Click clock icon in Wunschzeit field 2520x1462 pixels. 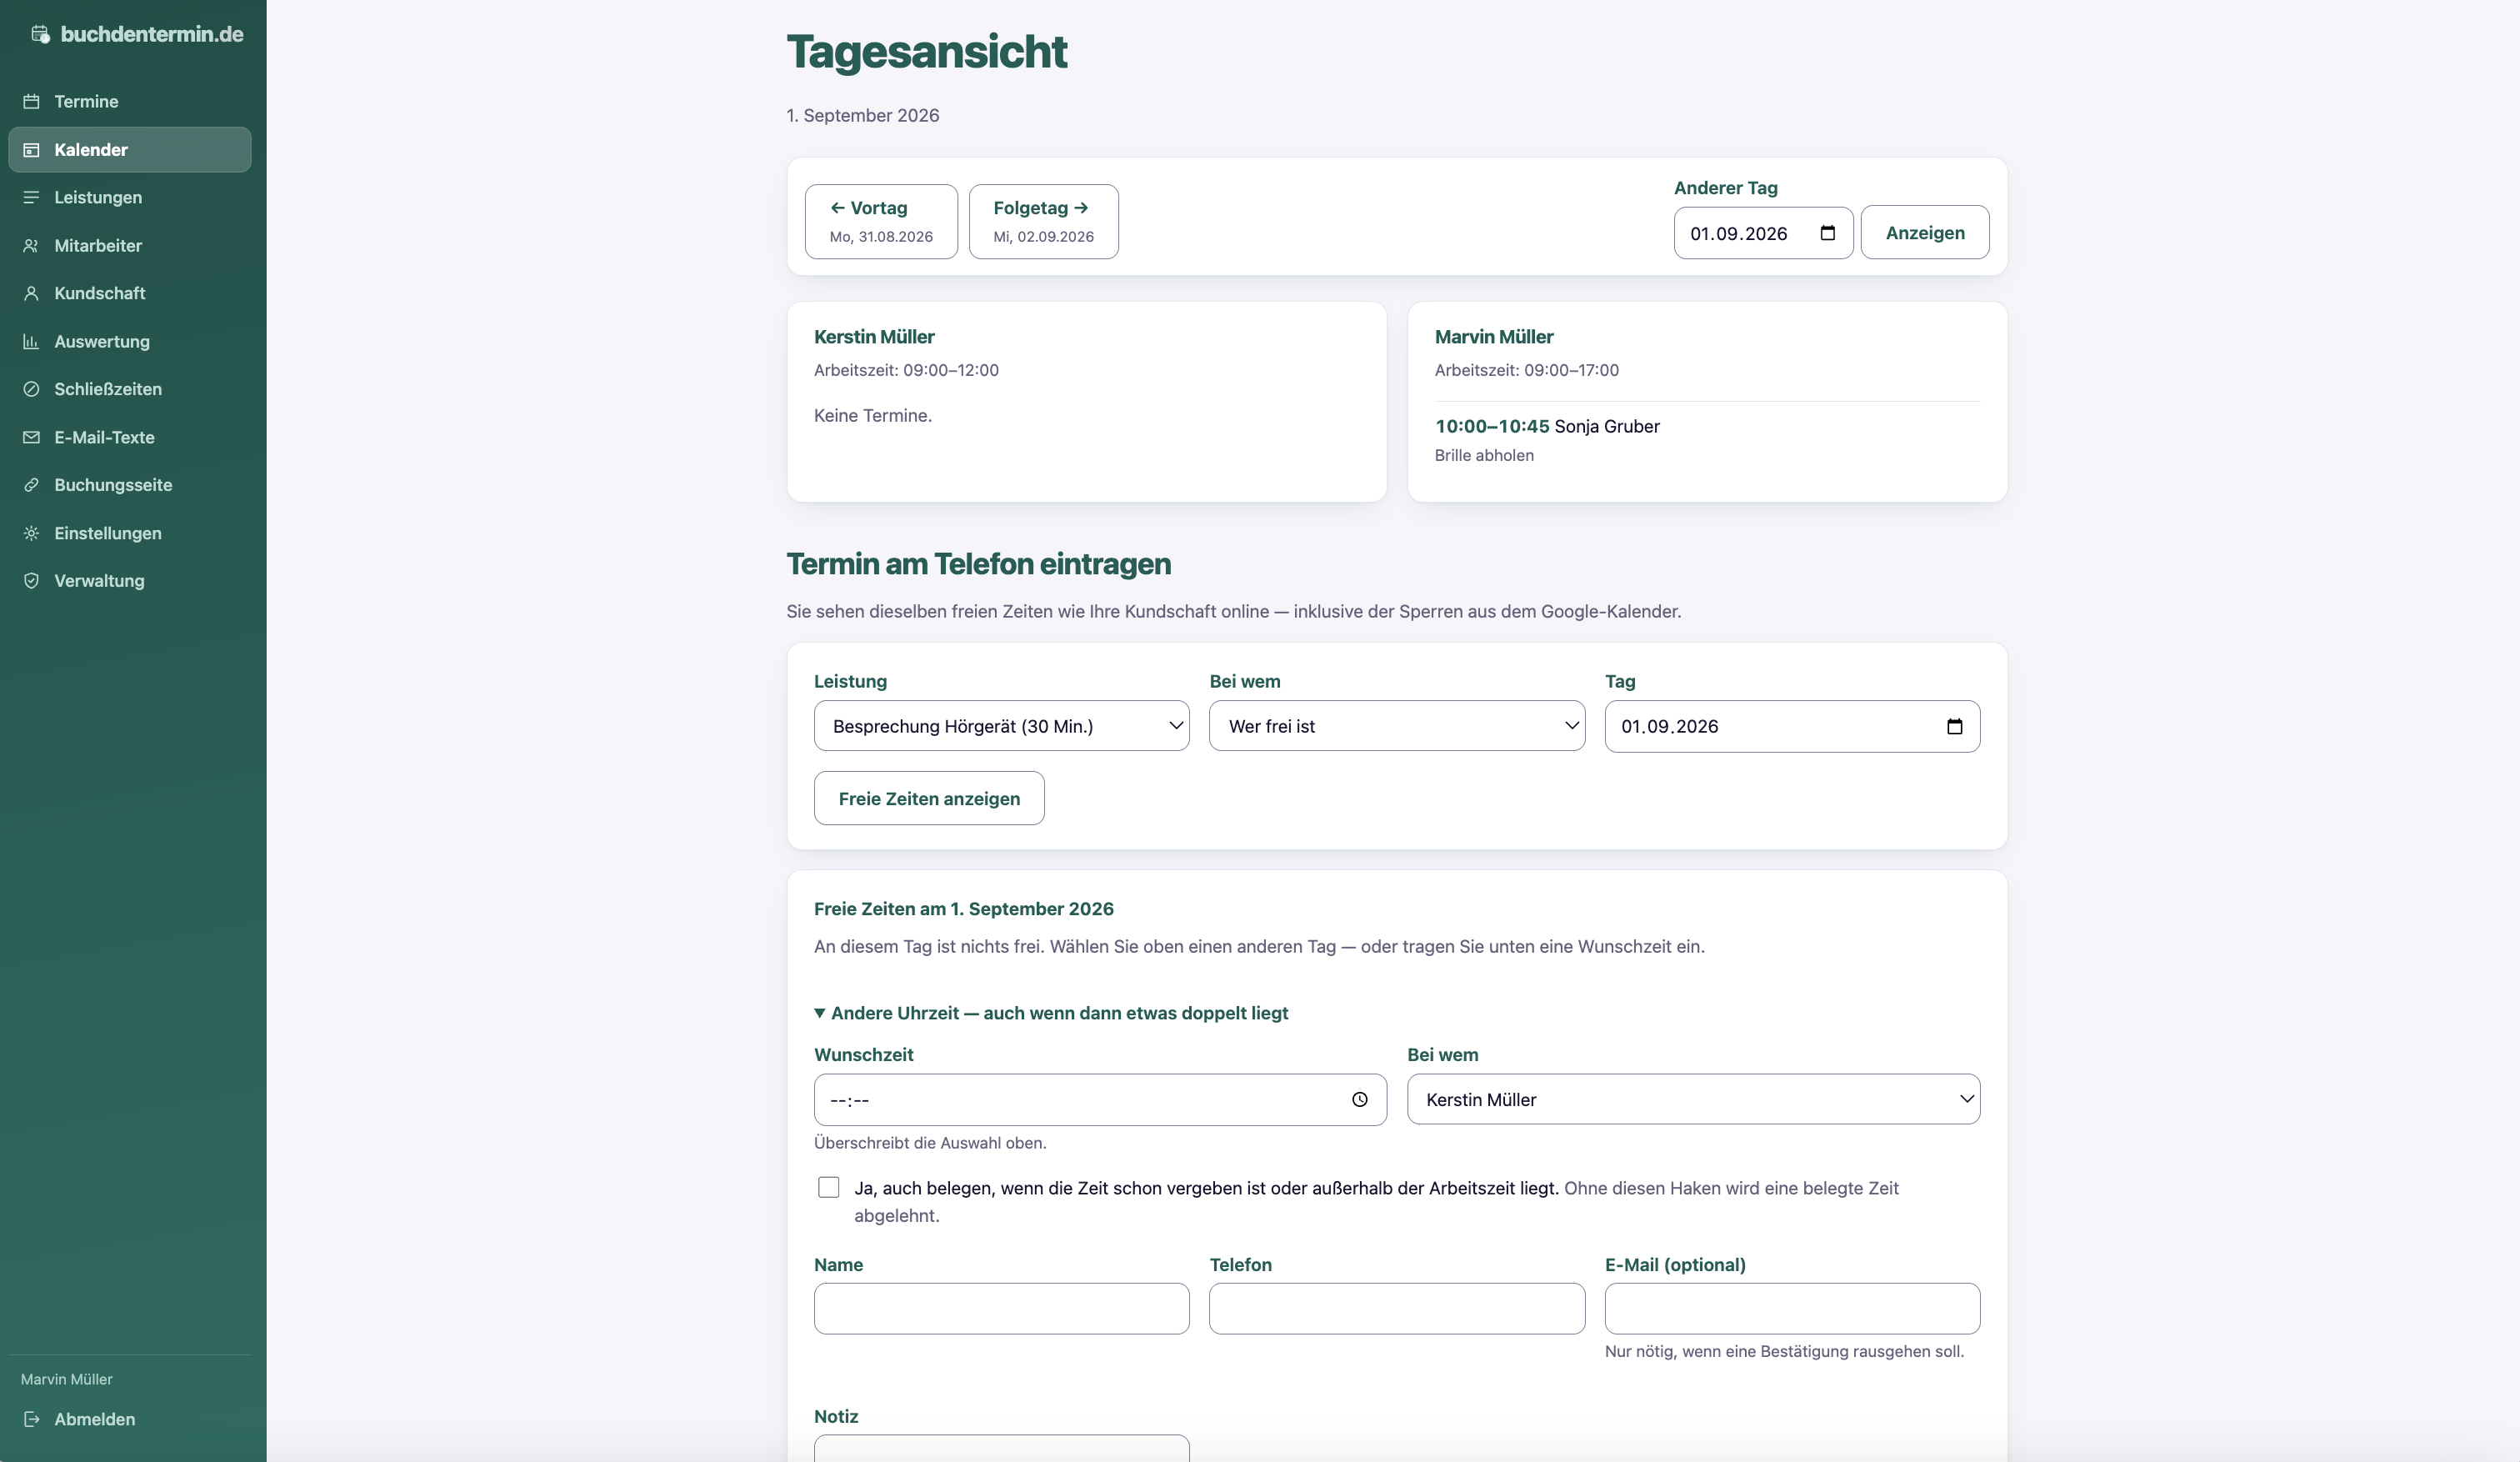pyautogui.click(x=1359, y=1099)
